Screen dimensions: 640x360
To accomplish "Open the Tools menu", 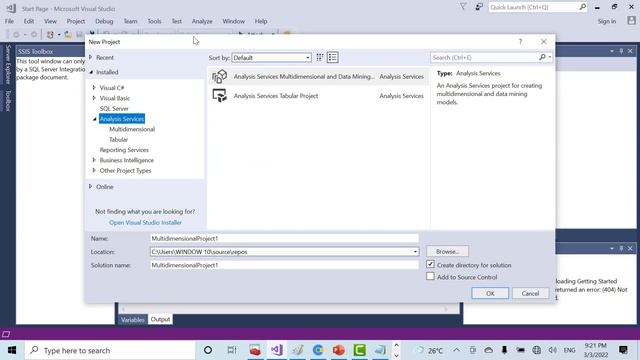I will 154,21.
